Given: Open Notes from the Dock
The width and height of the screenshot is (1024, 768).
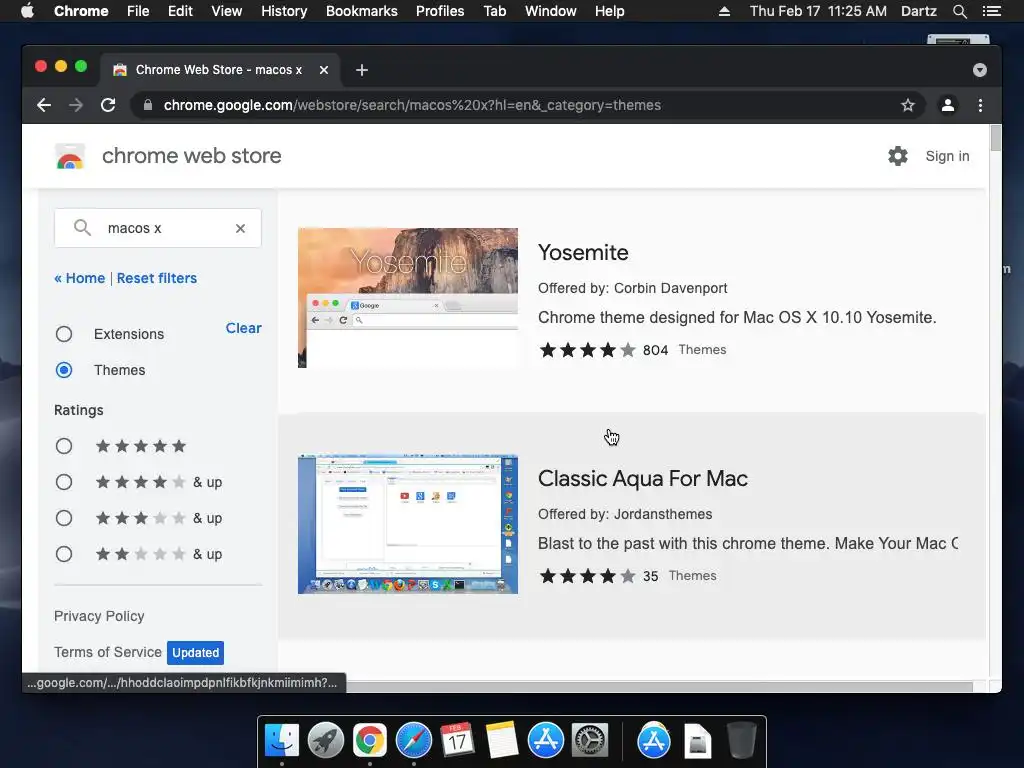Looking at the screenshot, I should point(502,741).
